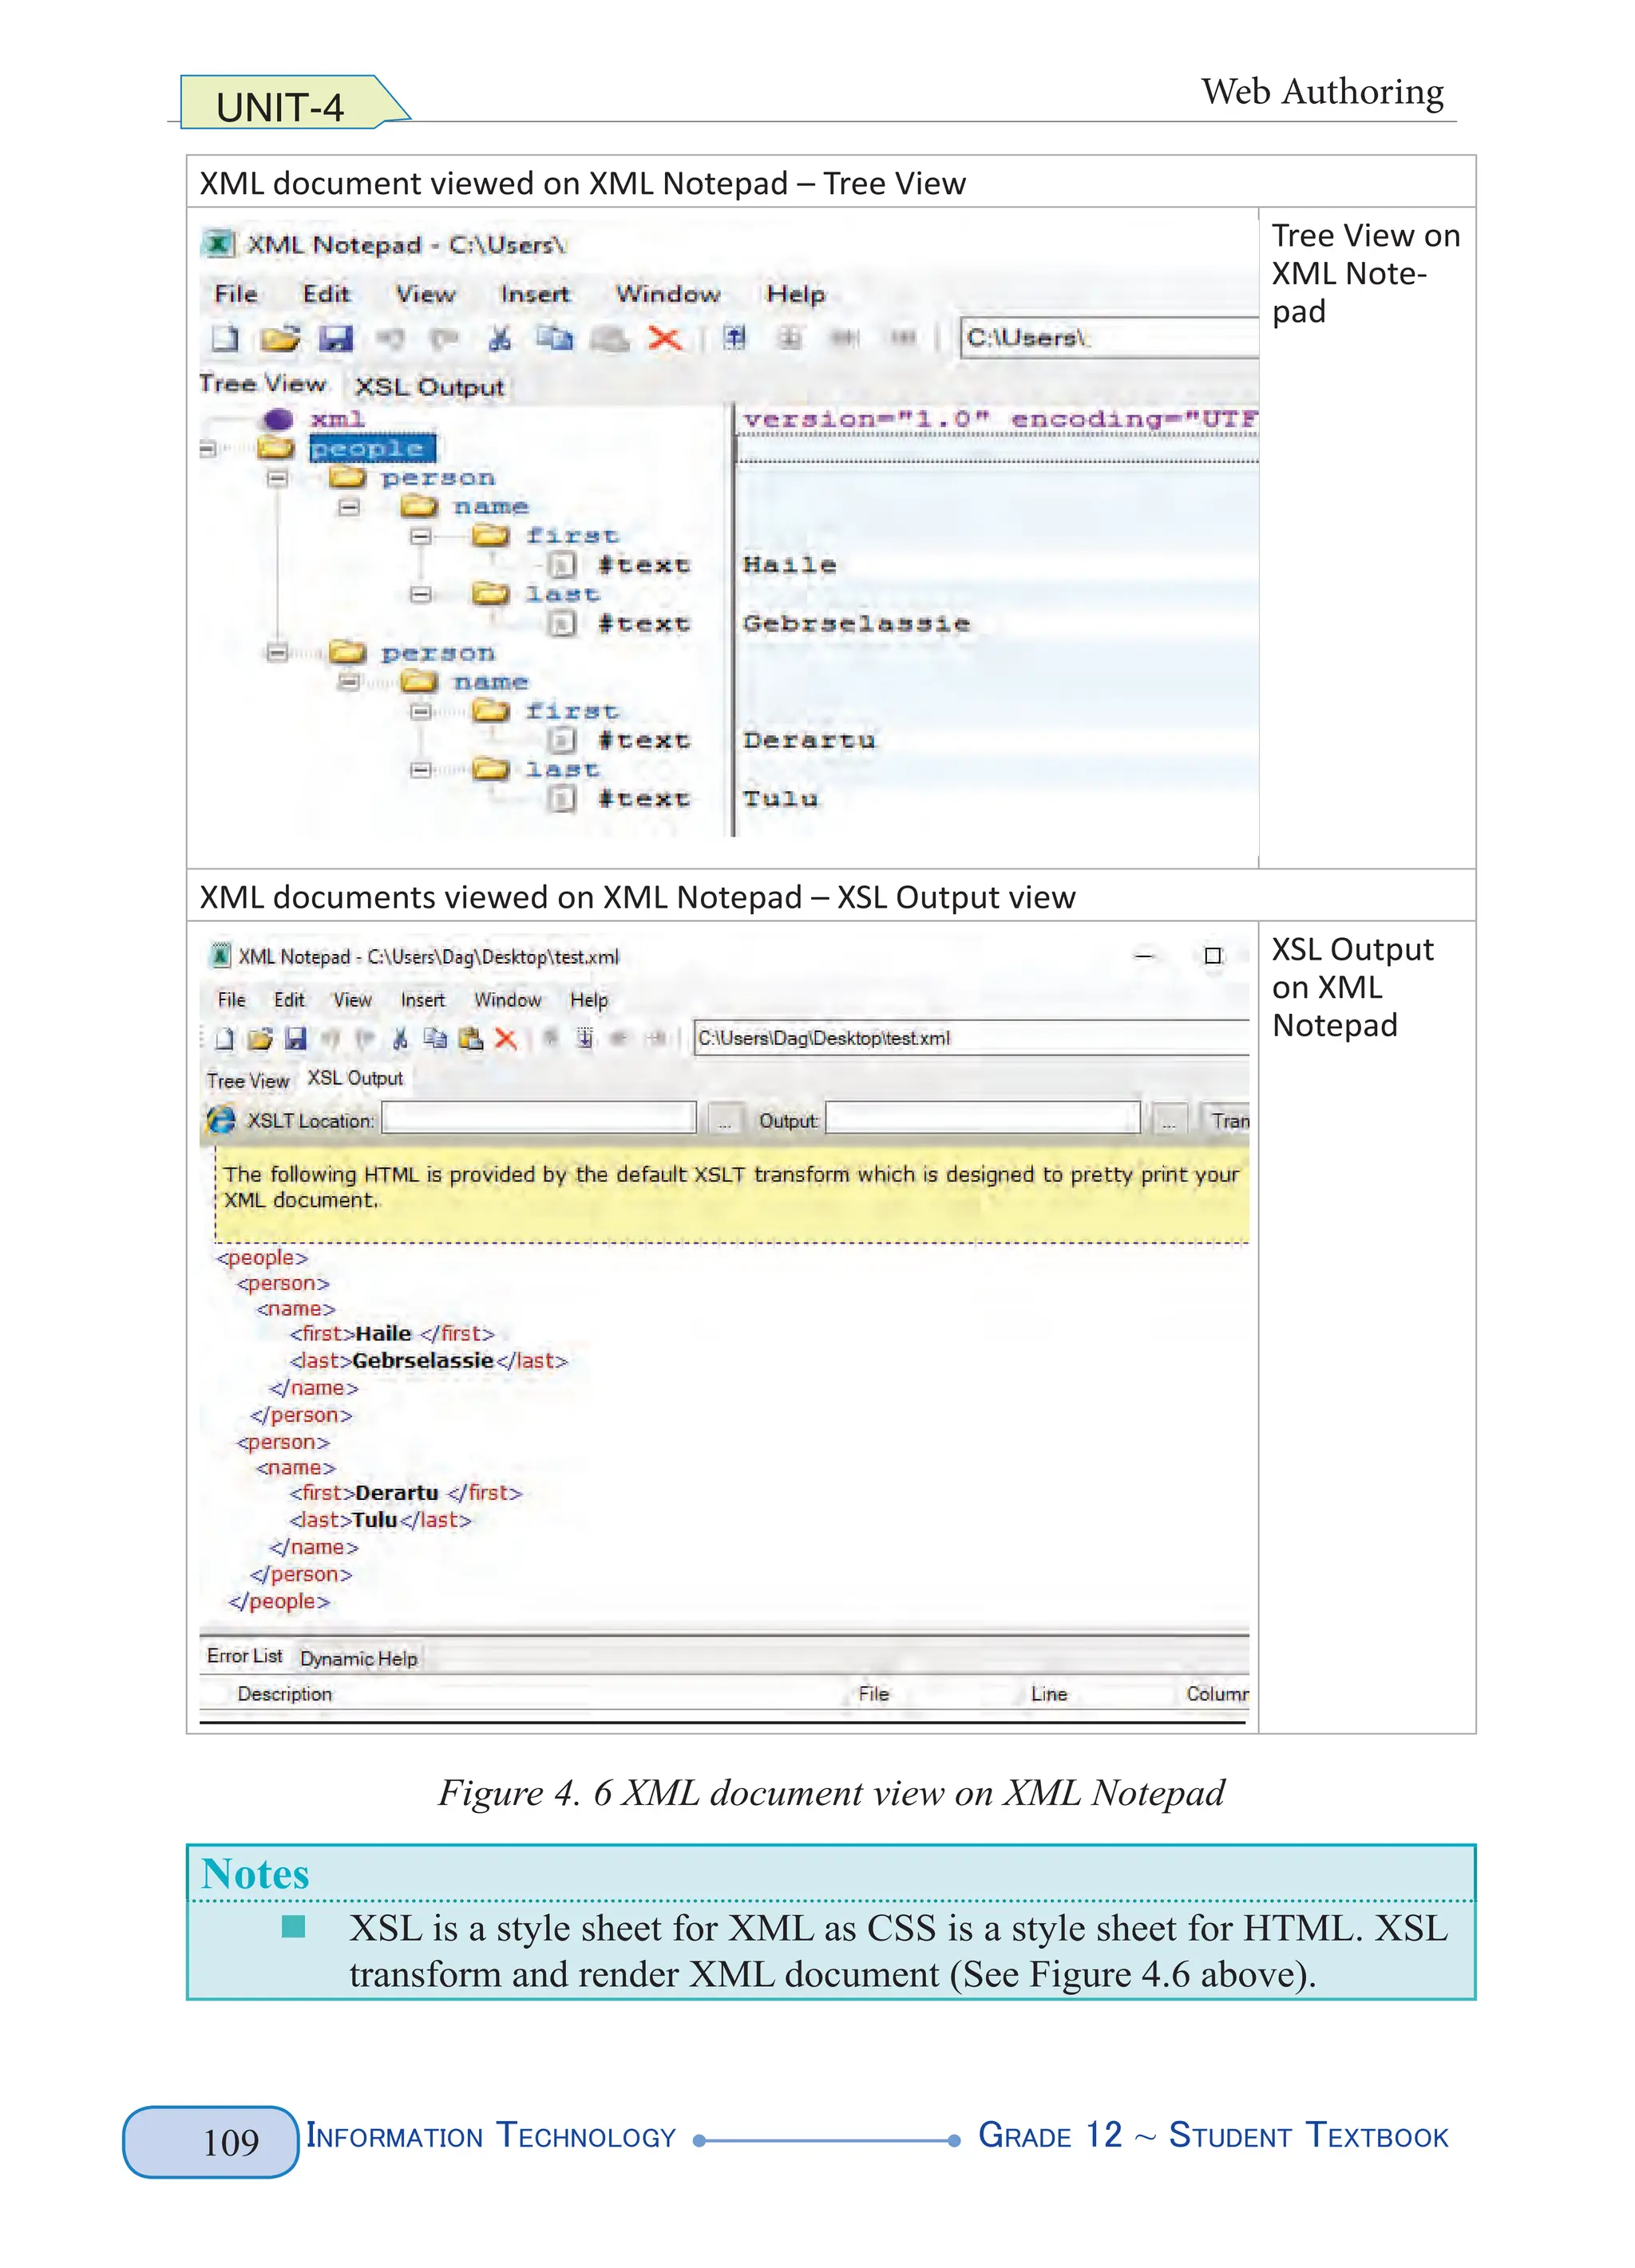This screenshot has height=2268, width=1635.
Task: Select the Haile value in tree view
Action: [x=789, y=566]
